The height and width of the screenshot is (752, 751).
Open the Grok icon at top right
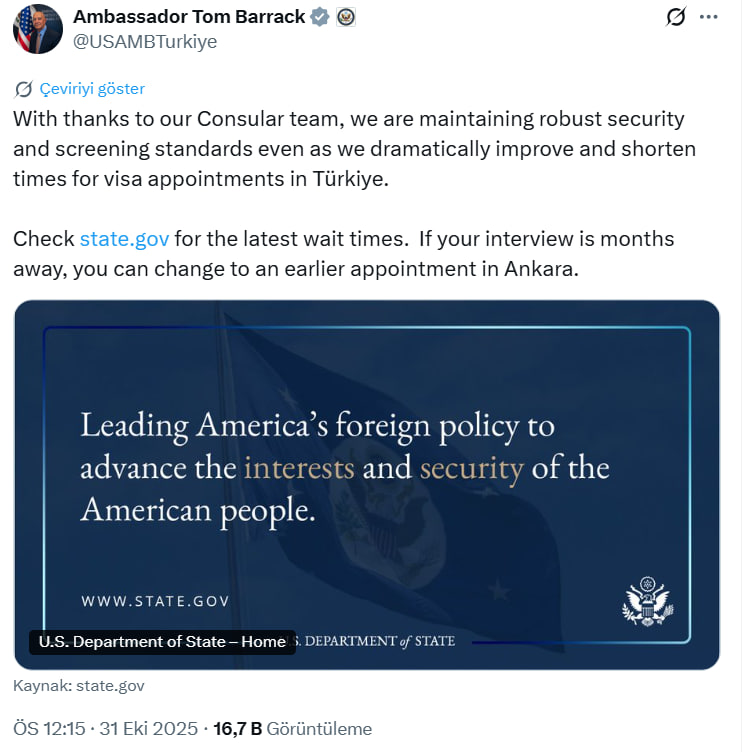[x=676, y=17]
